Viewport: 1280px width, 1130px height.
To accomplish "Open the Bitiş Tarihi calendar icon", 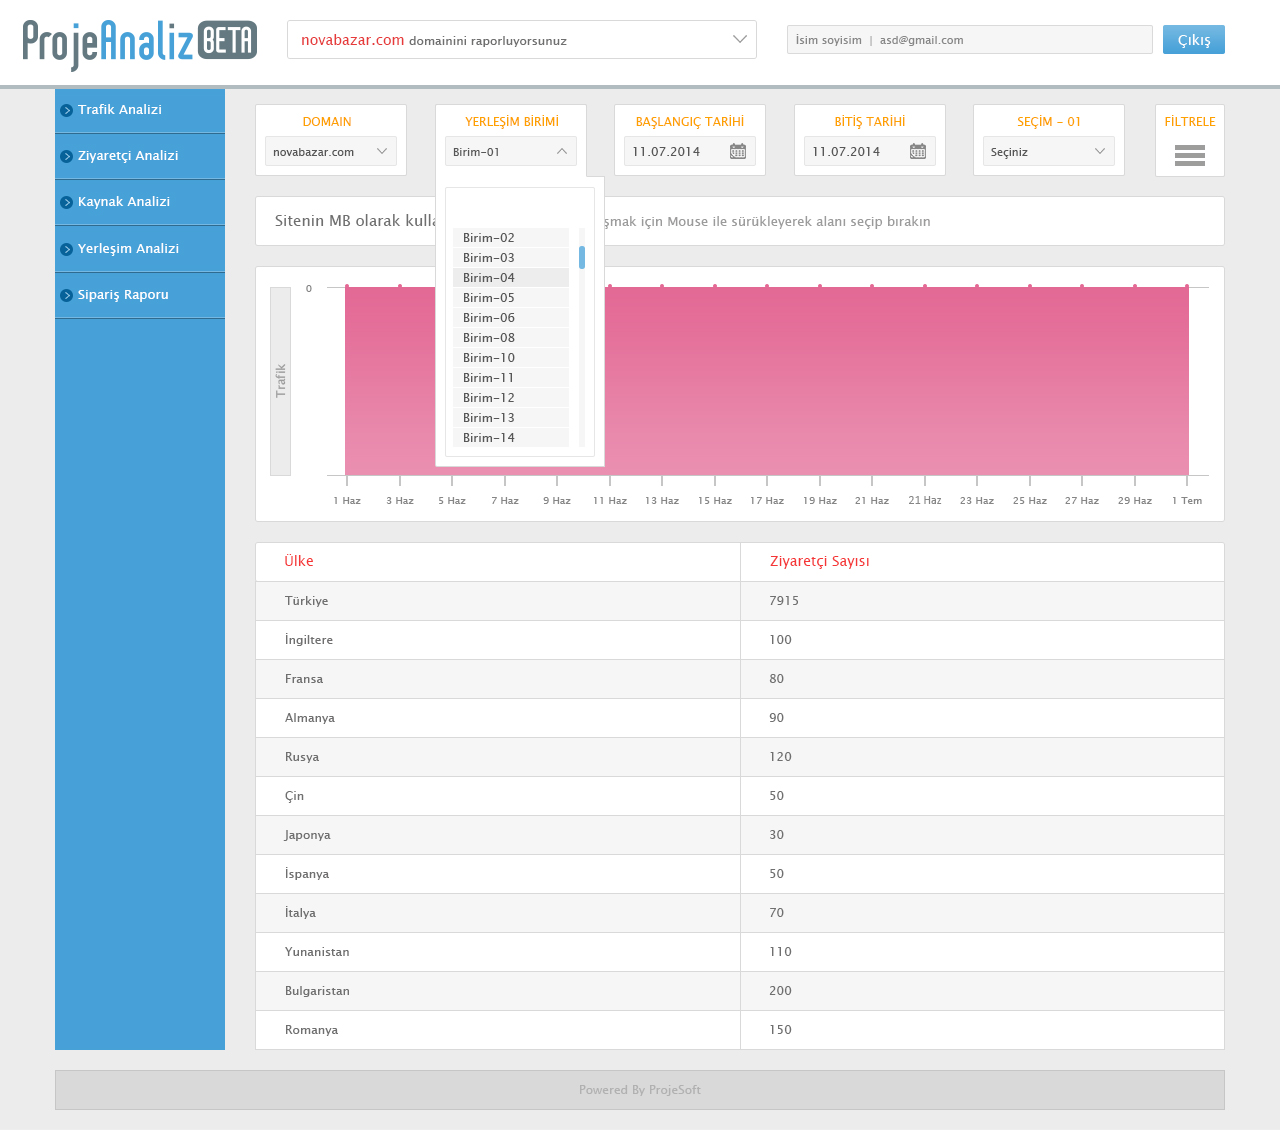I will click(918, 151).
